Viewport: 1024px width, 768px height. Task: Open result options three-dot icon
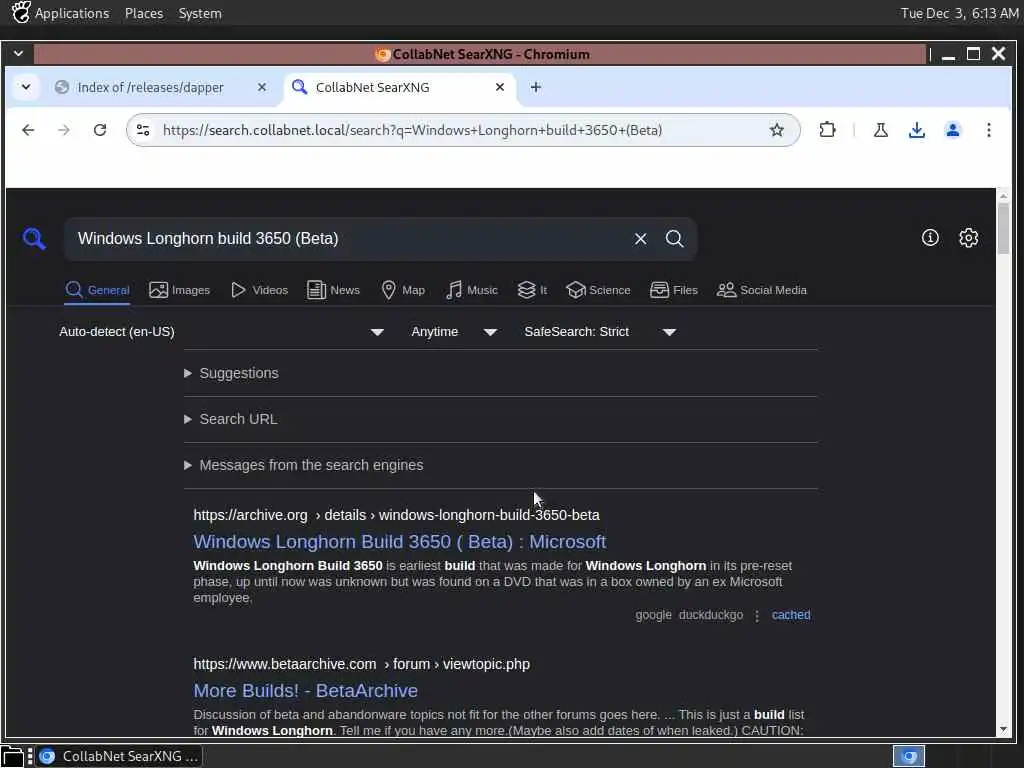pyautogui.click(x=757, y=616)
